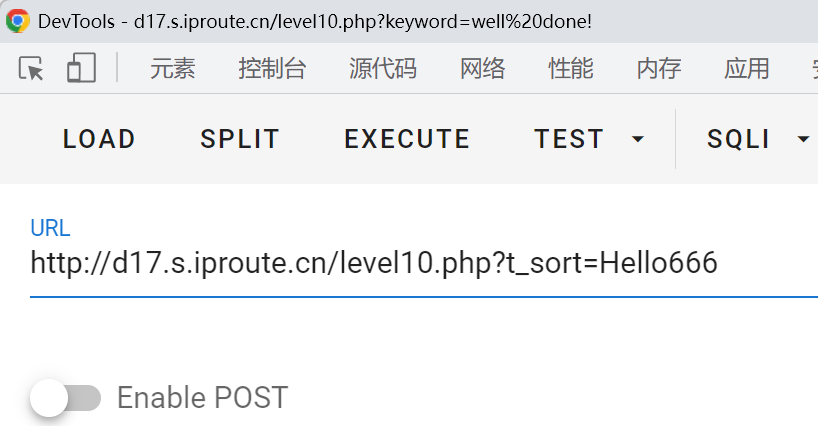Switch to the 控制台 (Console) tab
818x426 pixels.
(x=272, y=68)
